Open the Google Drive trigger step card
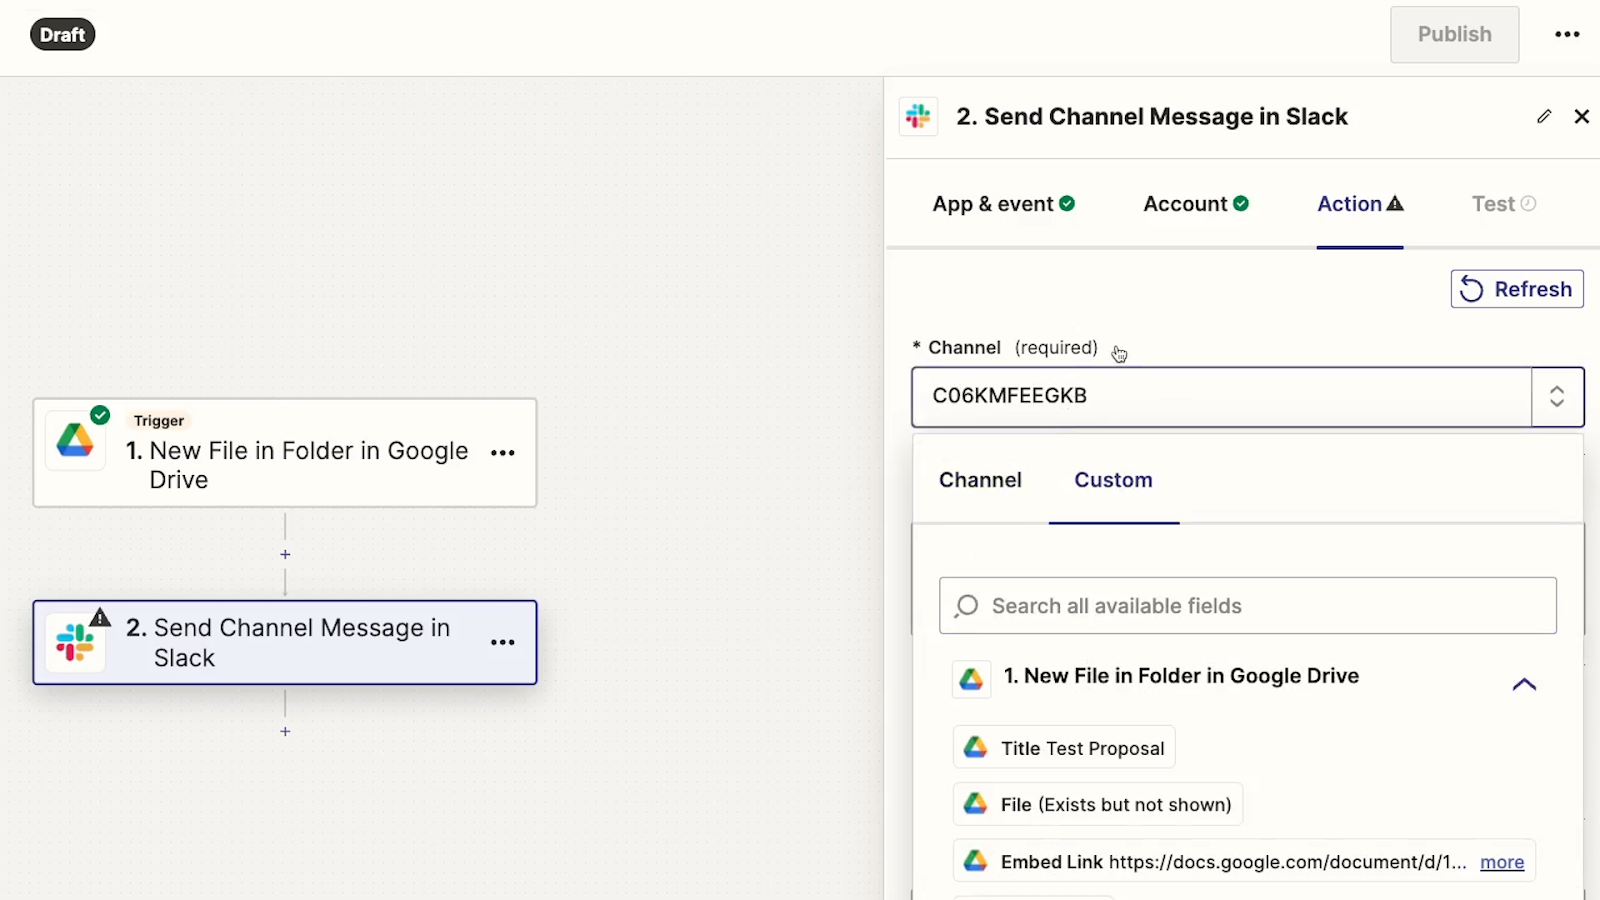The height and width of the screenshot is (900, 1600). pos(285,453)
